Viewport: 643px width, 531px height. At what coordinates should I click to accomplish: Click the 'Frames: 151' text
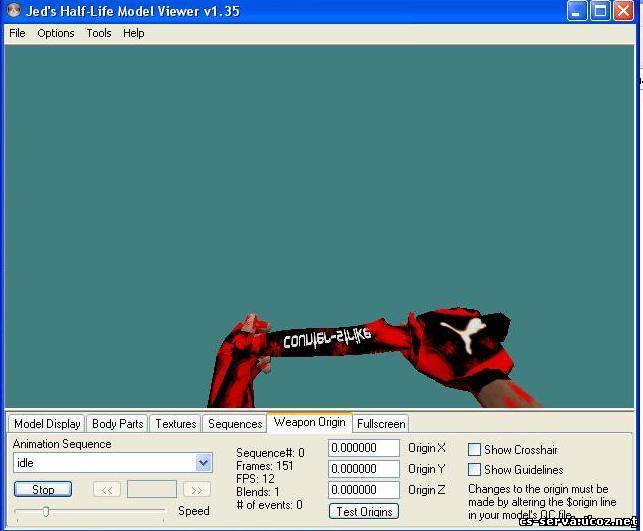tap(264, 466)
